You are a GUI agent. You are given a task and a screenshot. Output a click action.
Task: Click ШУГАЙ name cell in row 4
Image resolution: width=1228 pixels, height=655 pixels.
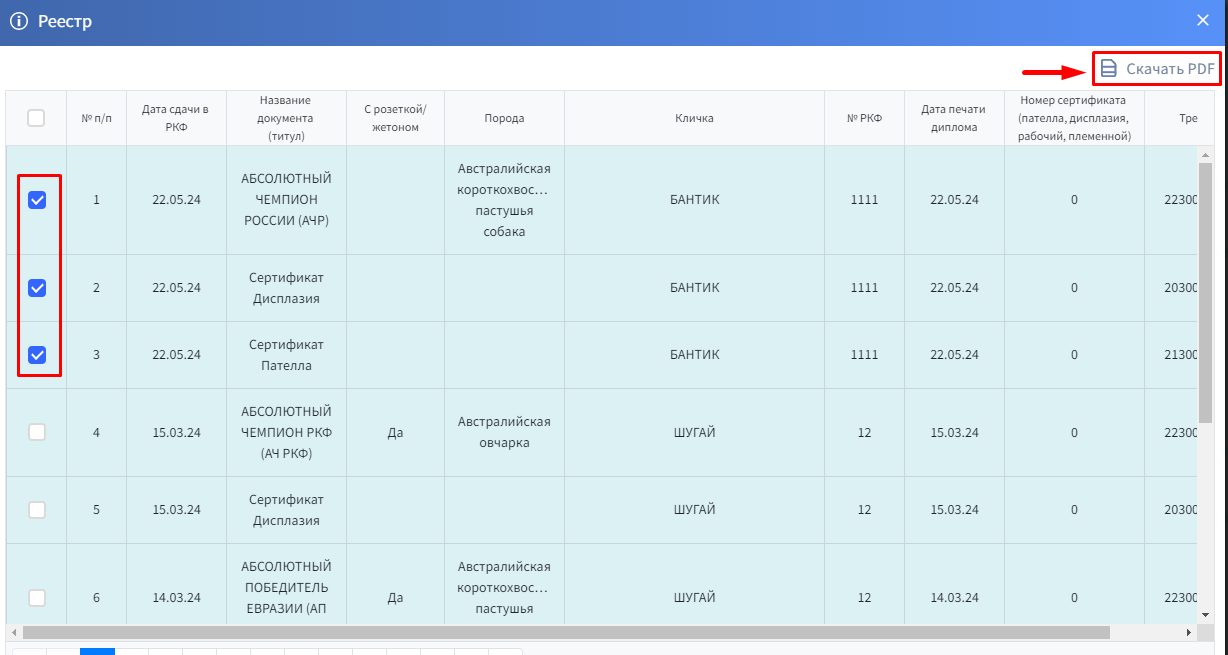coord(694,432)
